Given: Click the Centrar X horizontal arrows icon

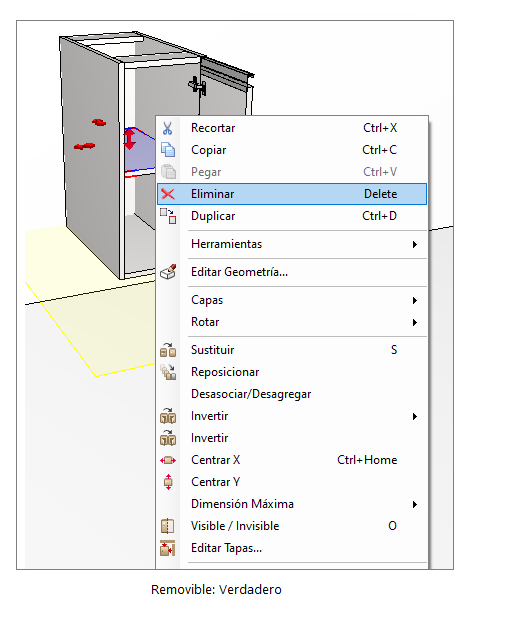Looking at the screenshot, I should pyautogui.click(x=168, y=460).
